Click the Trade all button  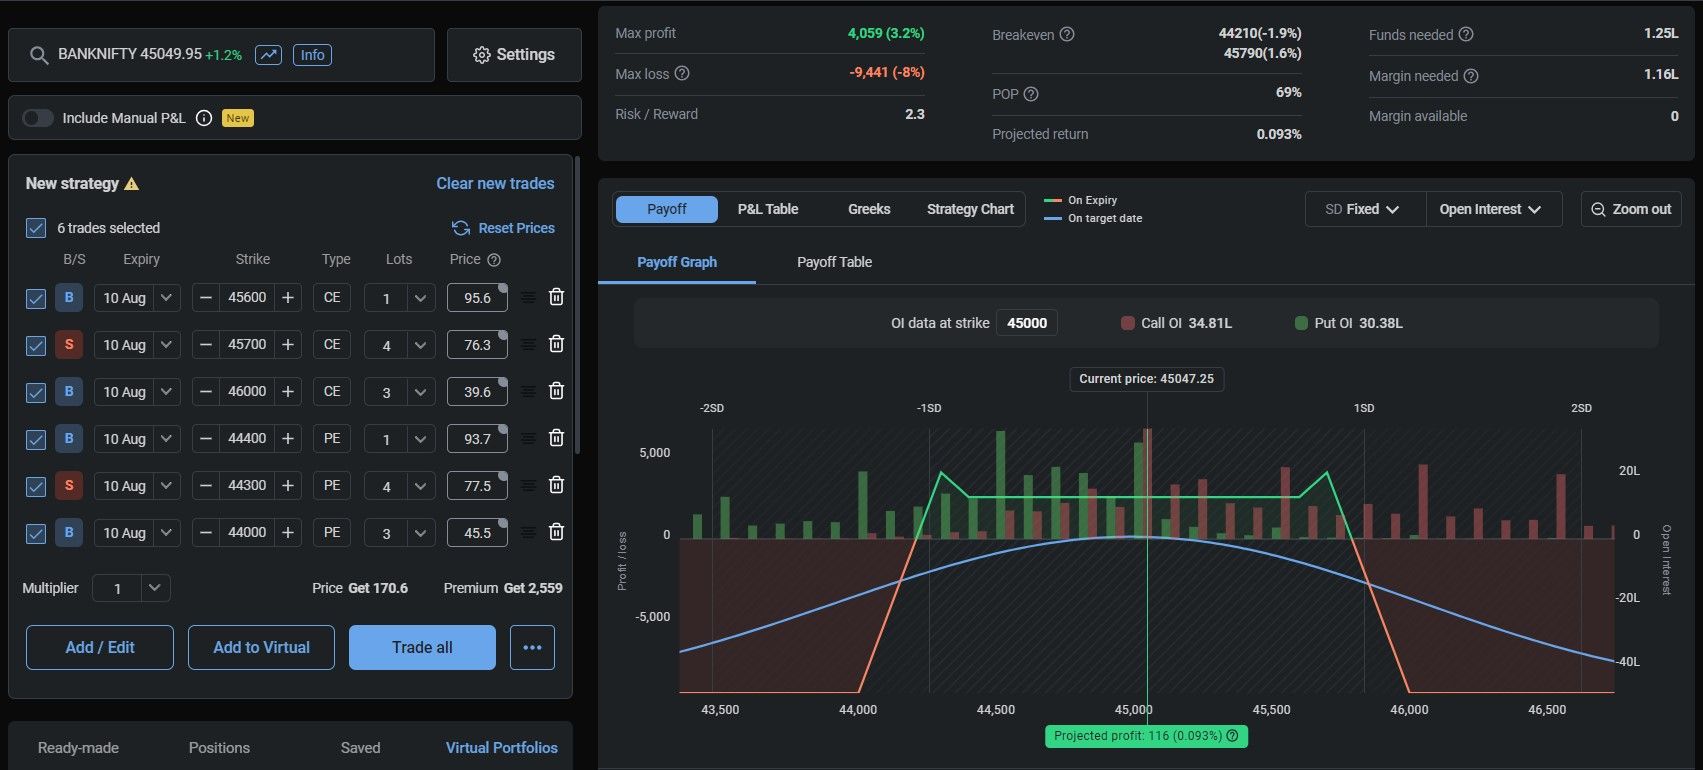point(422,647)
